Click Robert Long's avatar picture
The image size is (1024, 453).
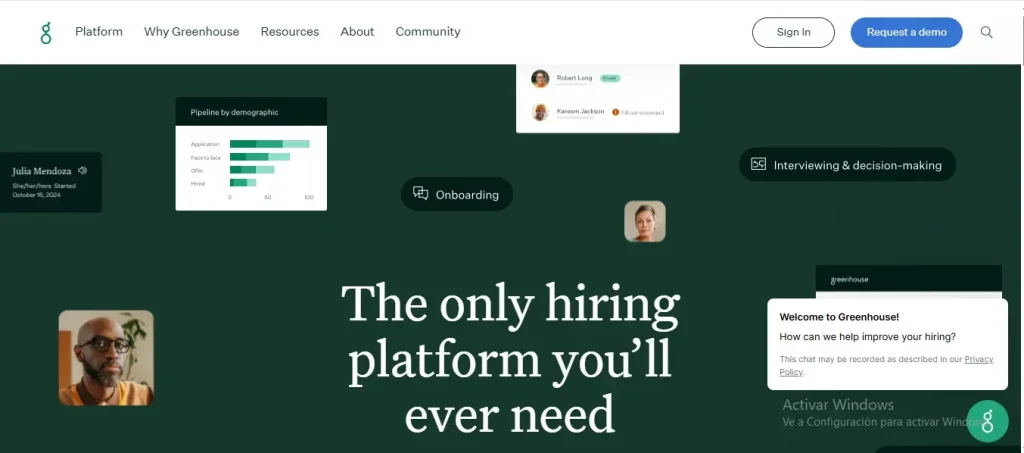(x=540, y=78)
